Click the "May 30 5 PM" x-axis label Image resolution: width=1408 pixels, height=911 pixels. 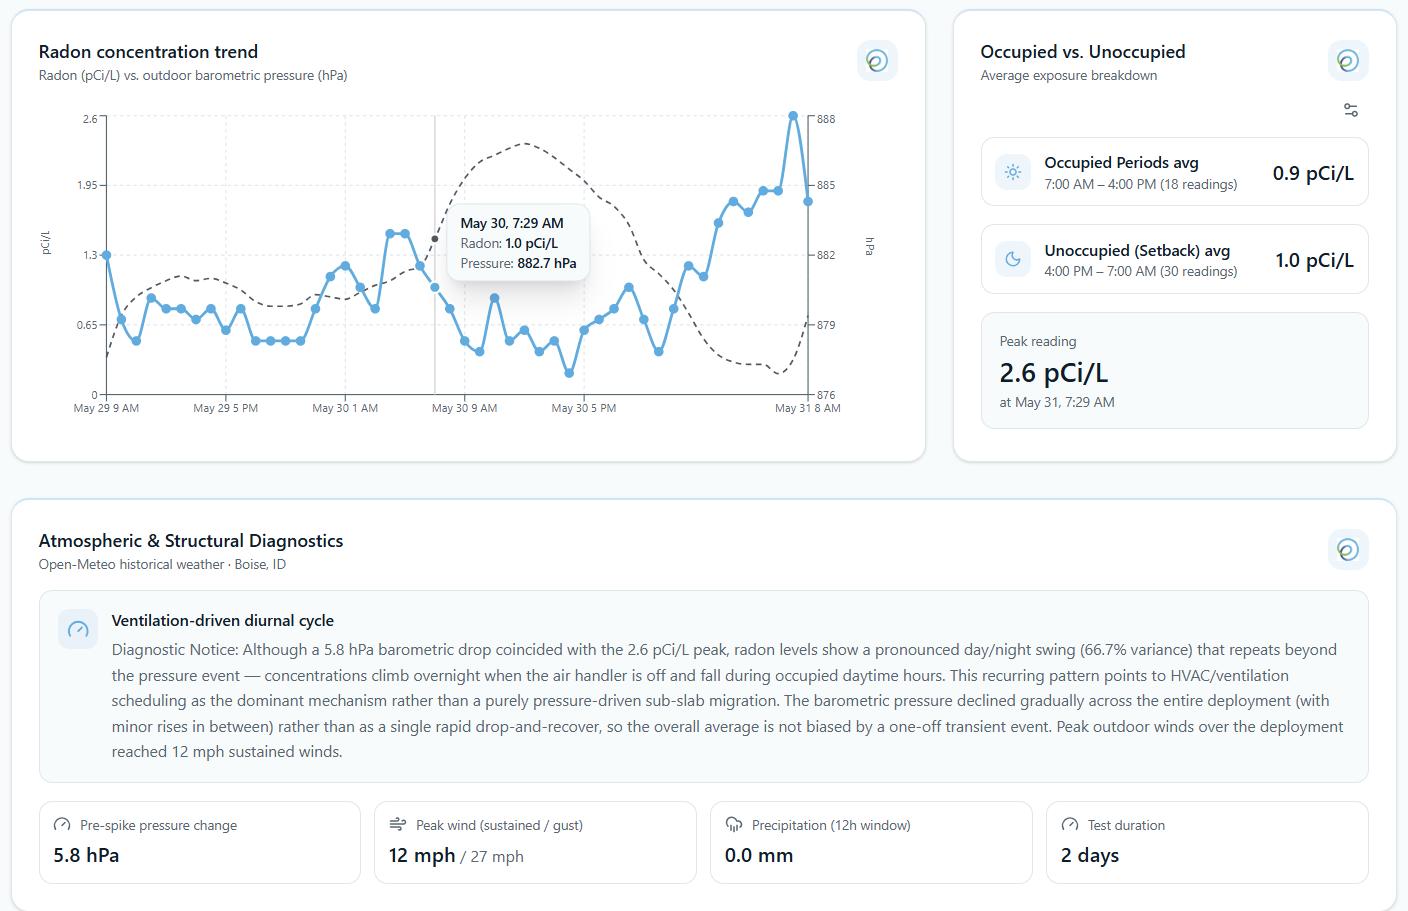coord(584,408)
